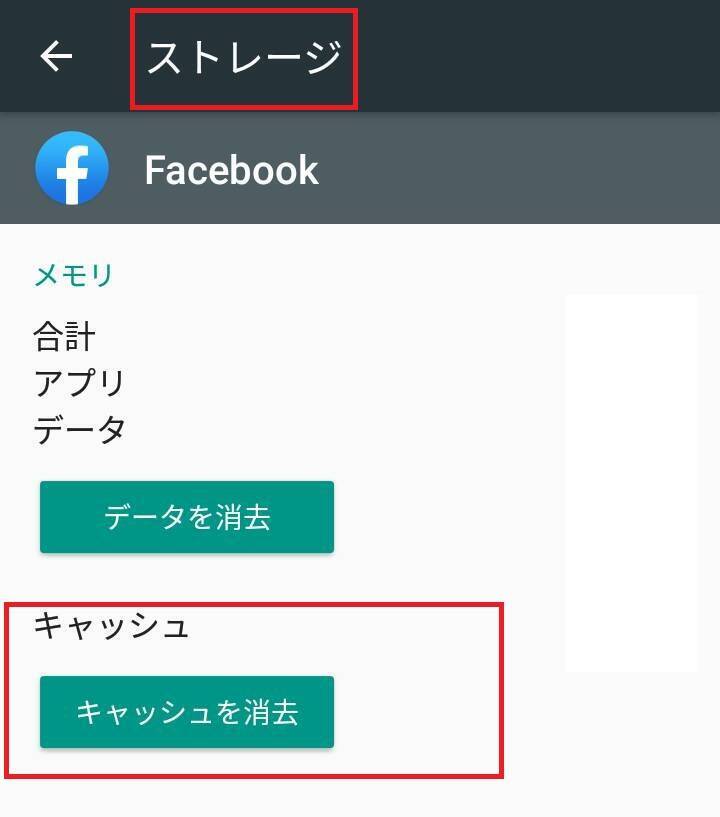Click empty area right of データを消去 button
The image size is (720, 817).
[x=448, y=517]
